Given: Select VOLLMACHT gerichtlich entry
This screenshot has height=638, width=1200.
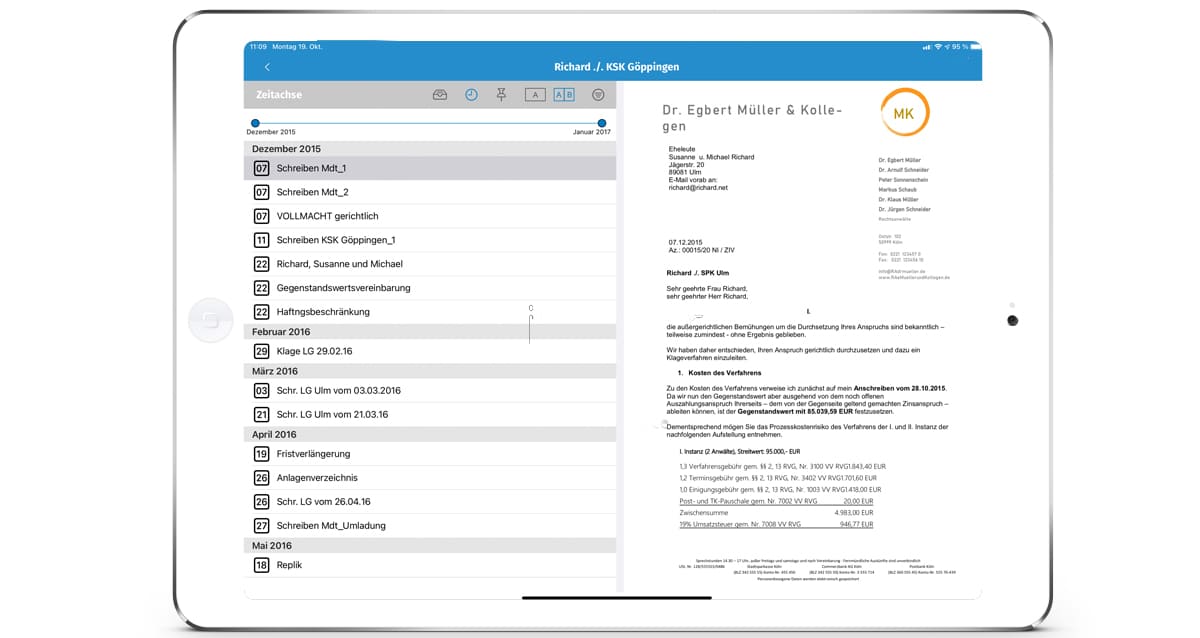Looking at the screenshot, I should click(327, 216).
